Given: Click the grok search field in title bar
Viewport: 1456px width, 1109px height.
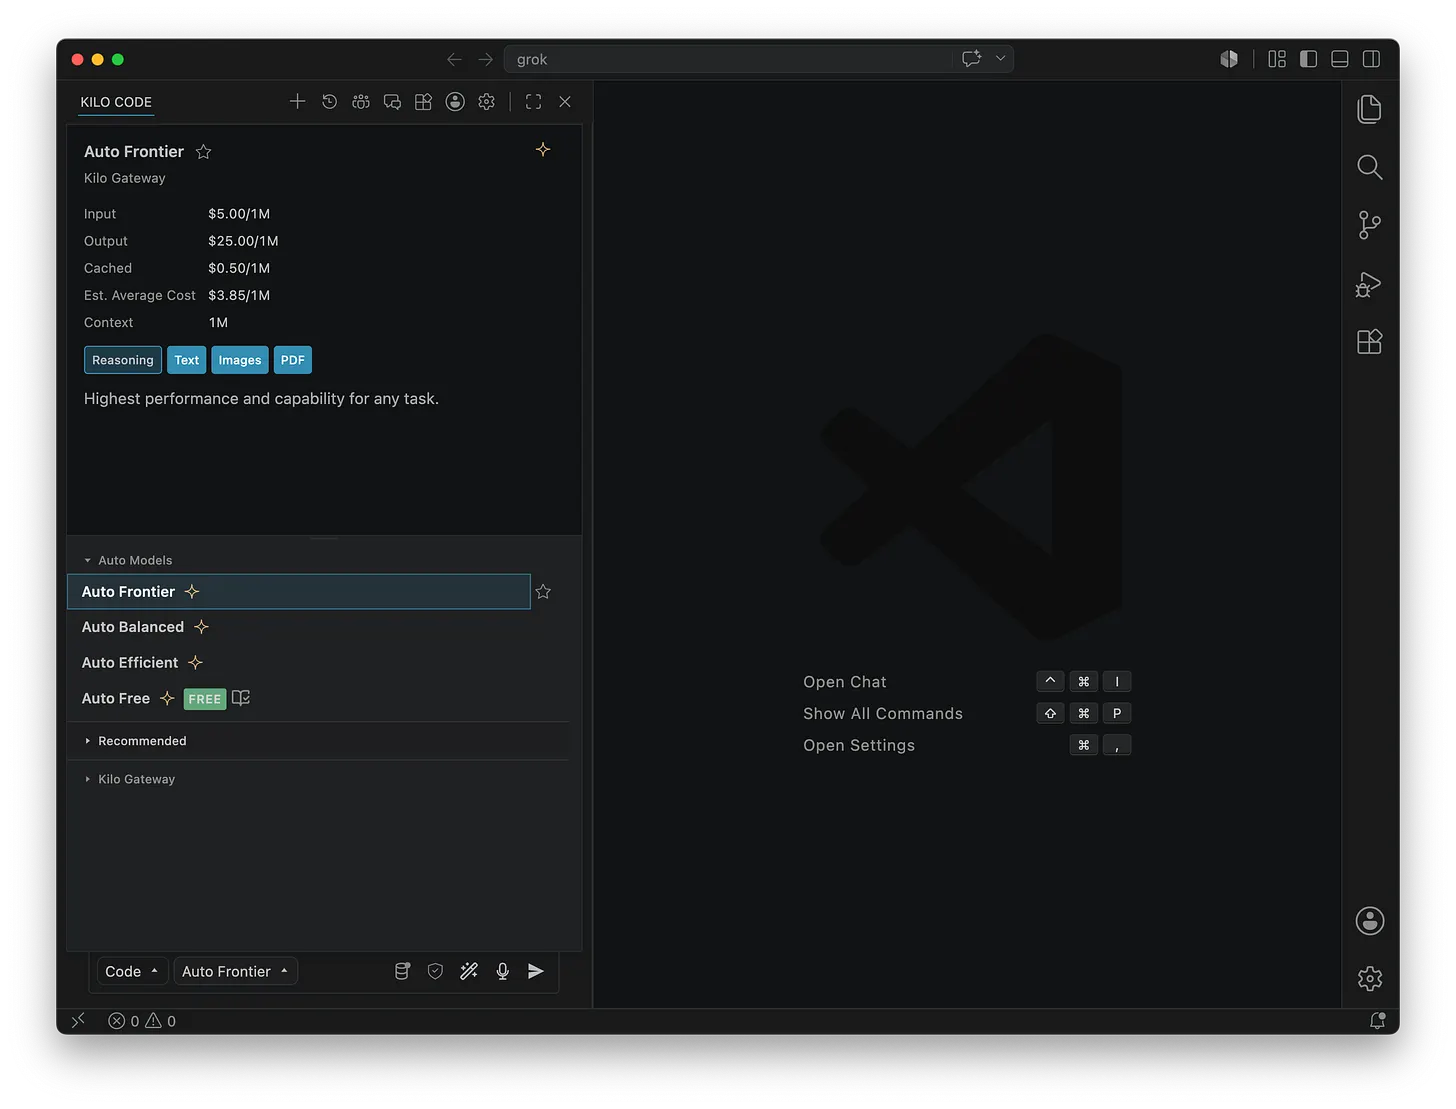Looking at the screenshot, I should coord(728,60).
